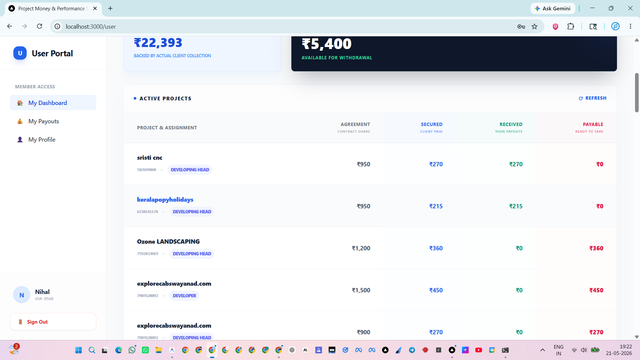Click the page vertical scrollbar thumb

click(636, 93)
